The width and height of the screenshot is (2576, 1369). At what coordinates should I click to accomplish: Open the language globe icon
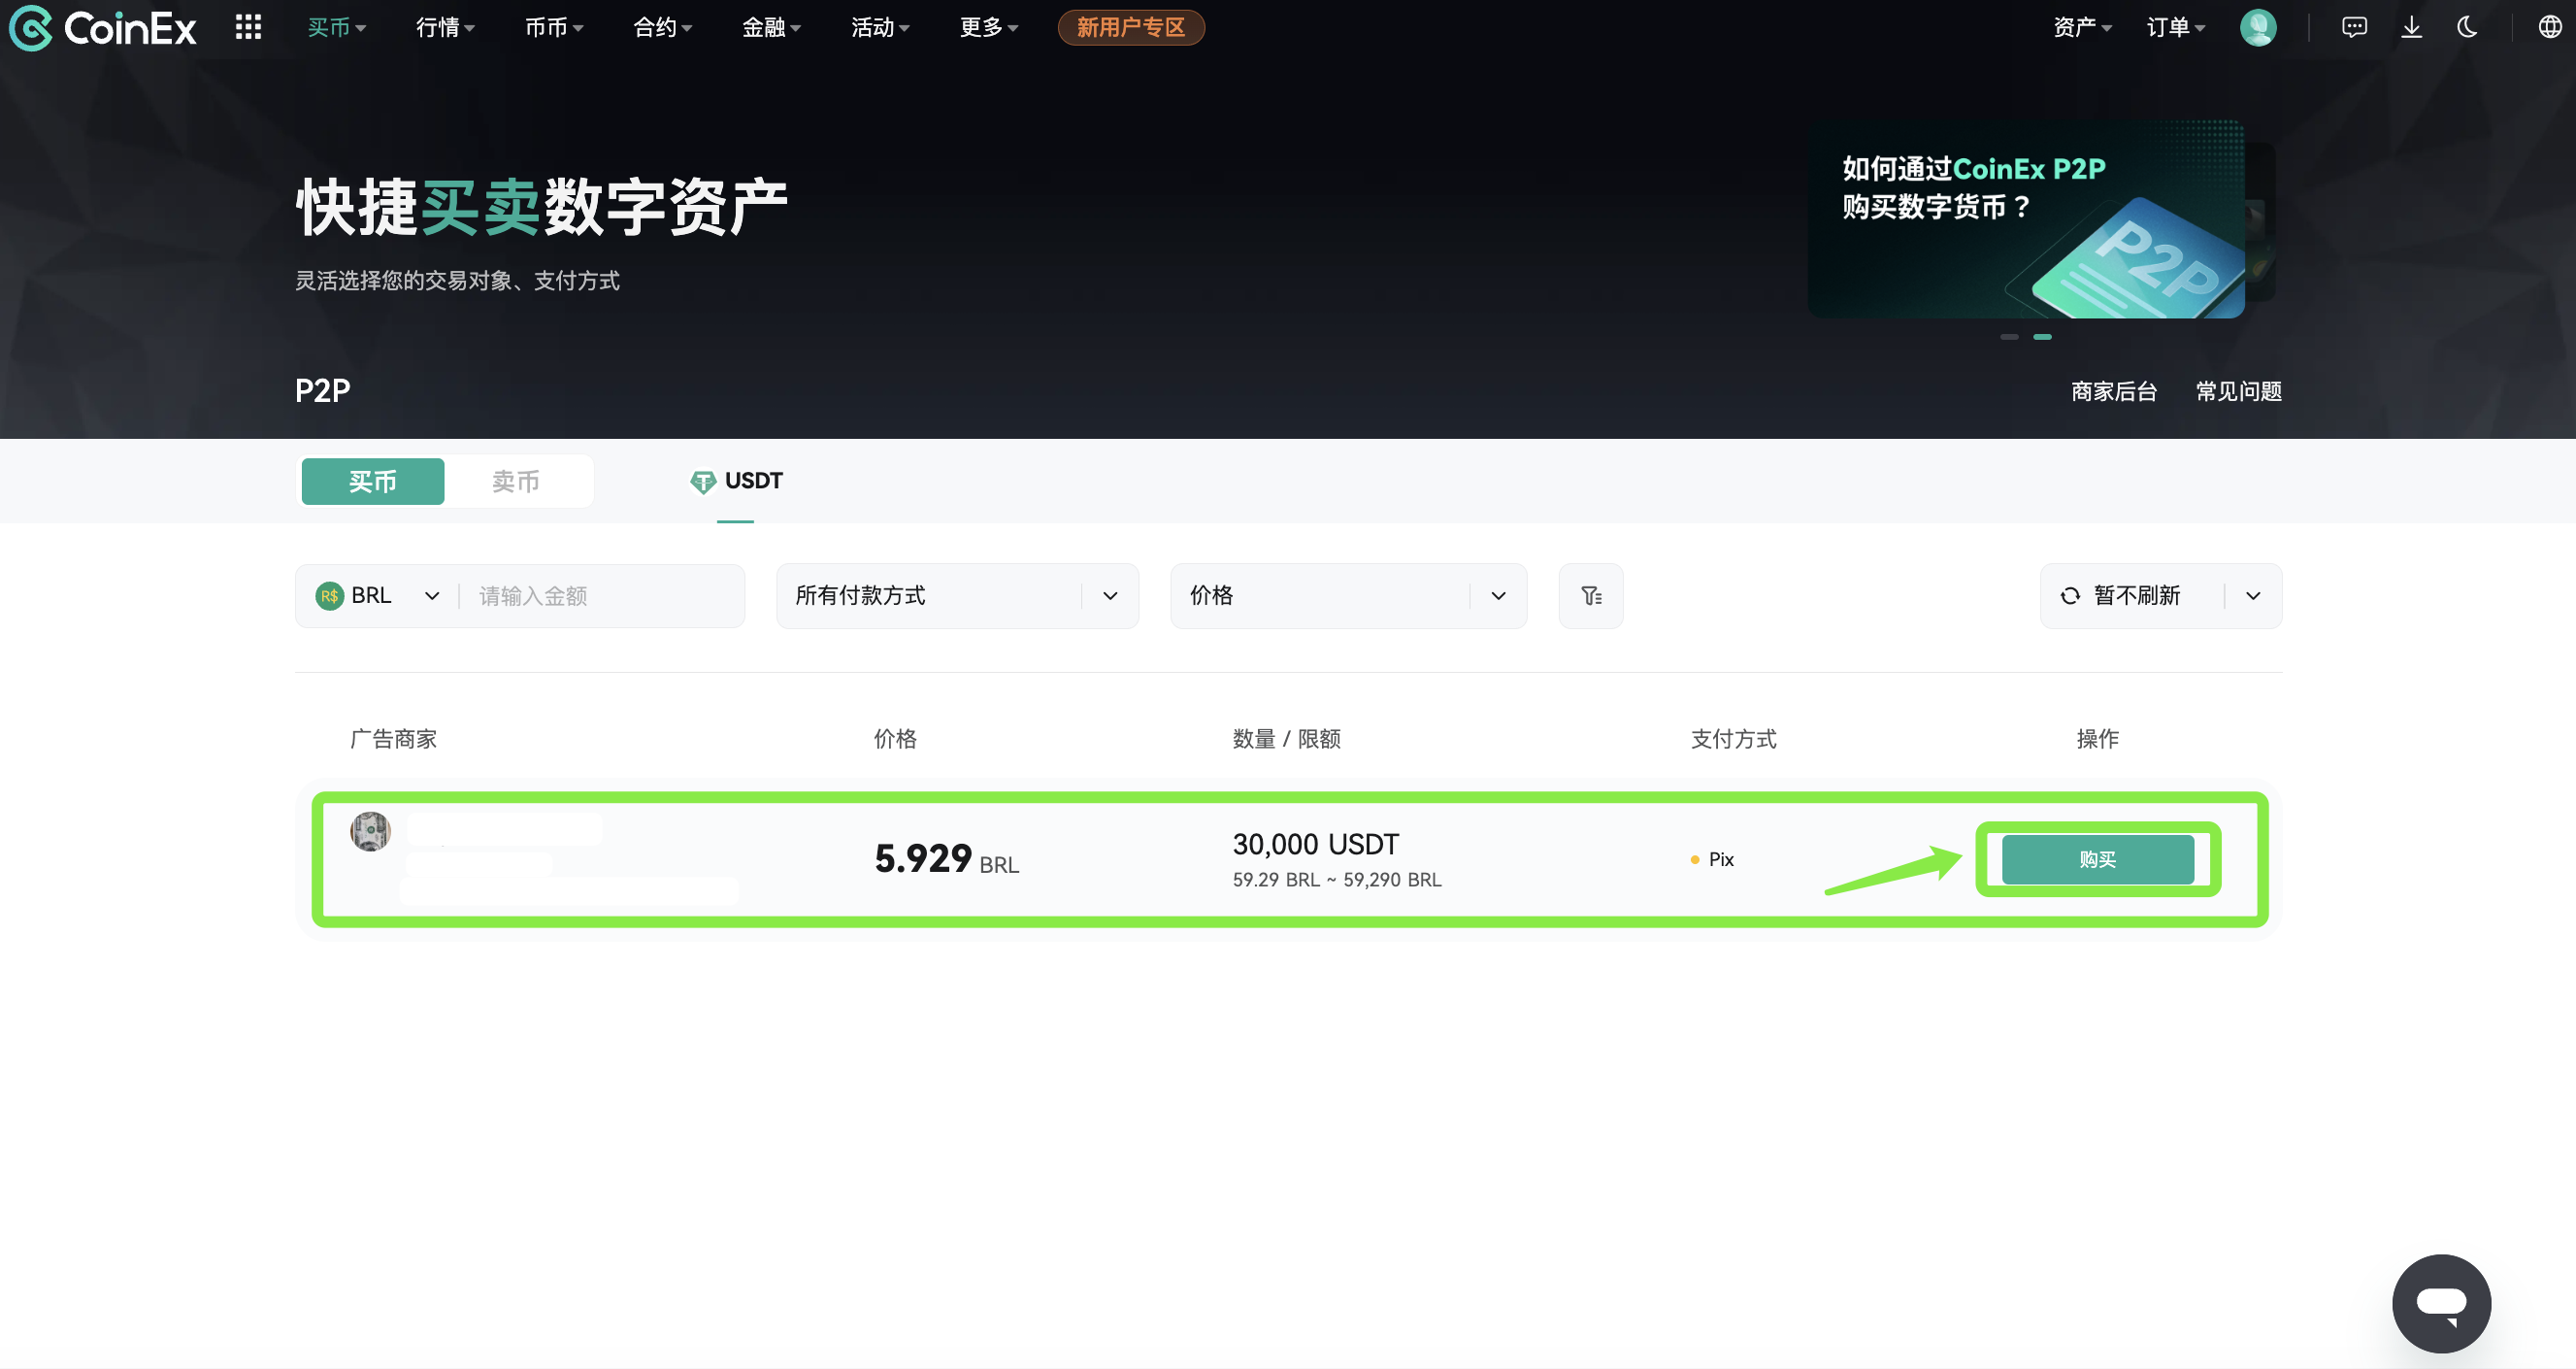[x=2549, y=27]
